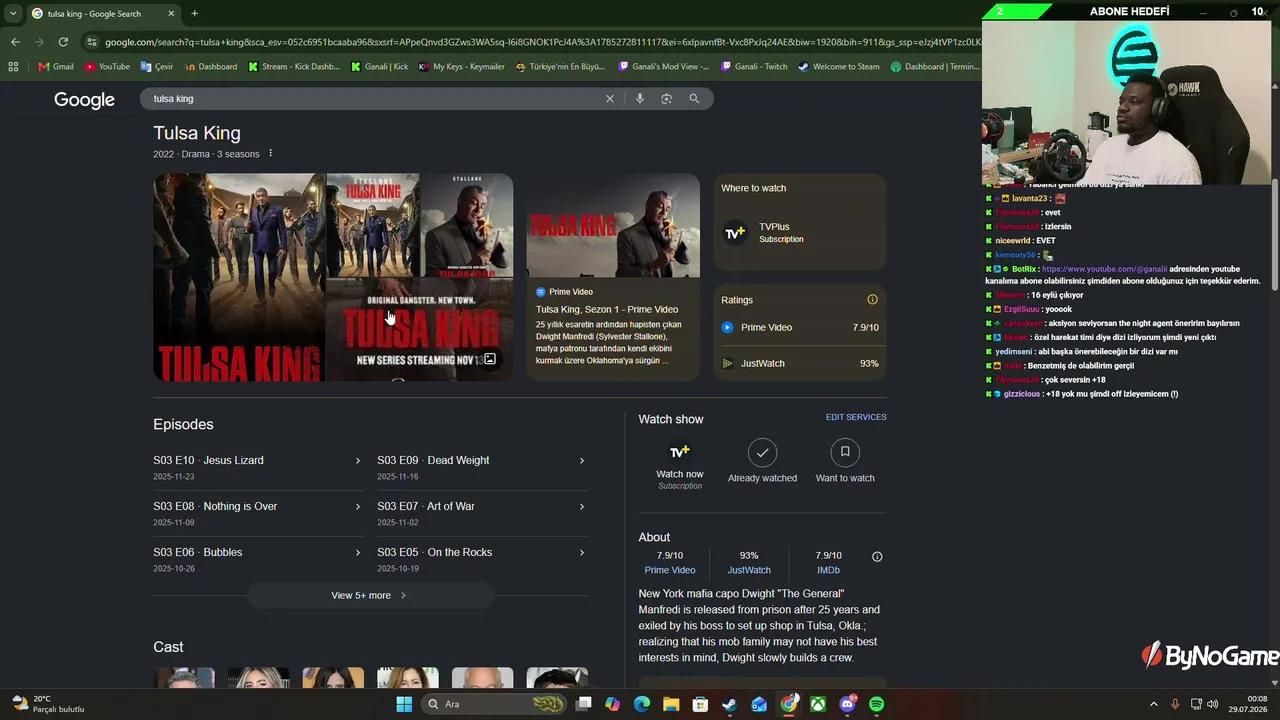Open Spotify from the taskbar
1280x720 pixels.
877,704
